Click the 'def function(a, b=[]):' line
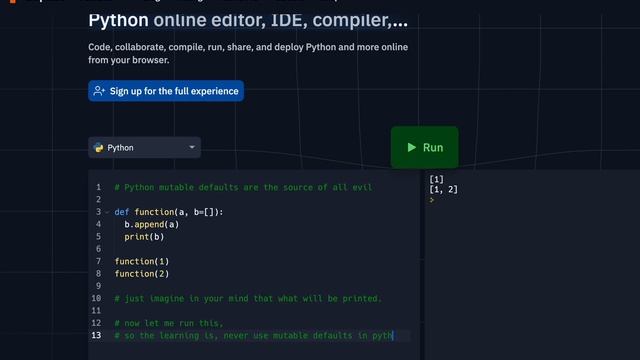 [x=169, y=212]
